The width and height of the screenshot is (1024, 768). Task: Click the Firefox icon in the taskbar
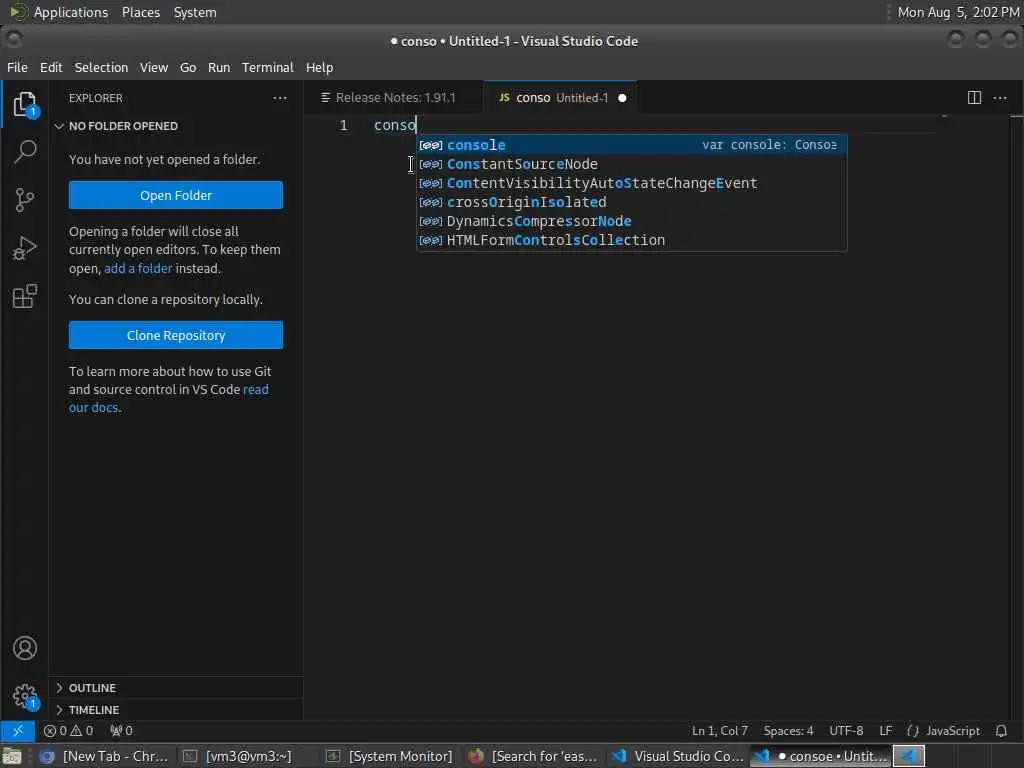[476, 756]
